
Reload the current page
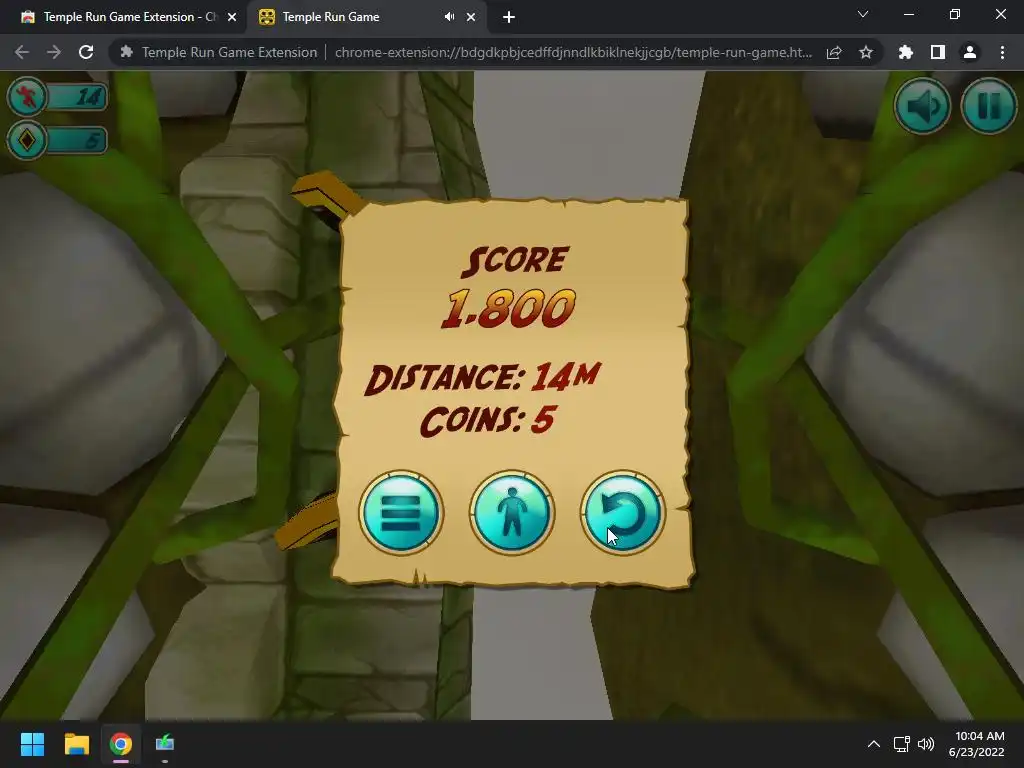pyautogui.click(x=86, y=52)
